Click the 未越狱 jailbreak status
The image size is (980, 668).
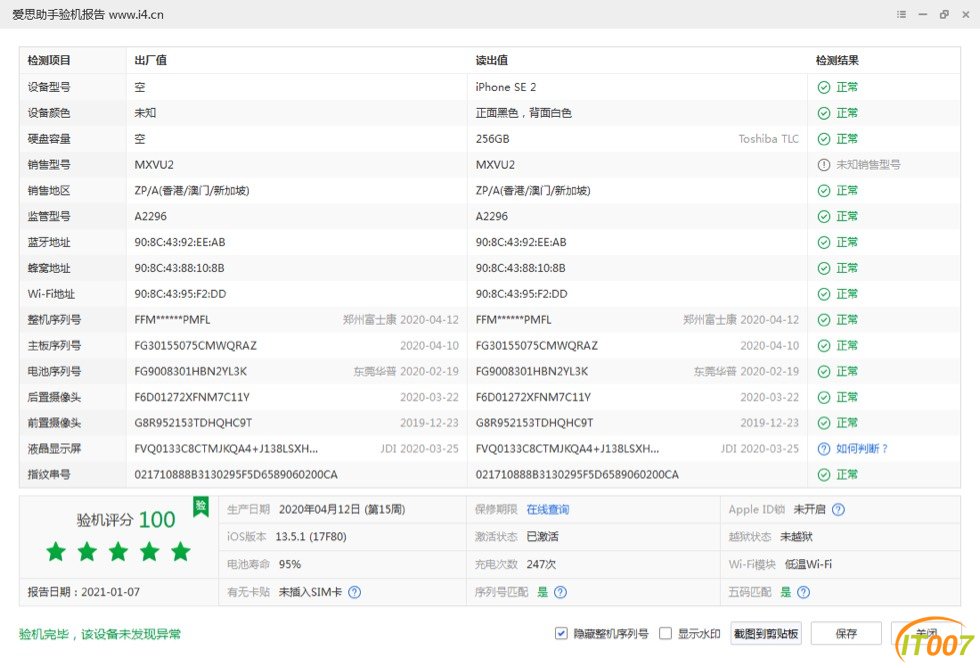point(796,537)
